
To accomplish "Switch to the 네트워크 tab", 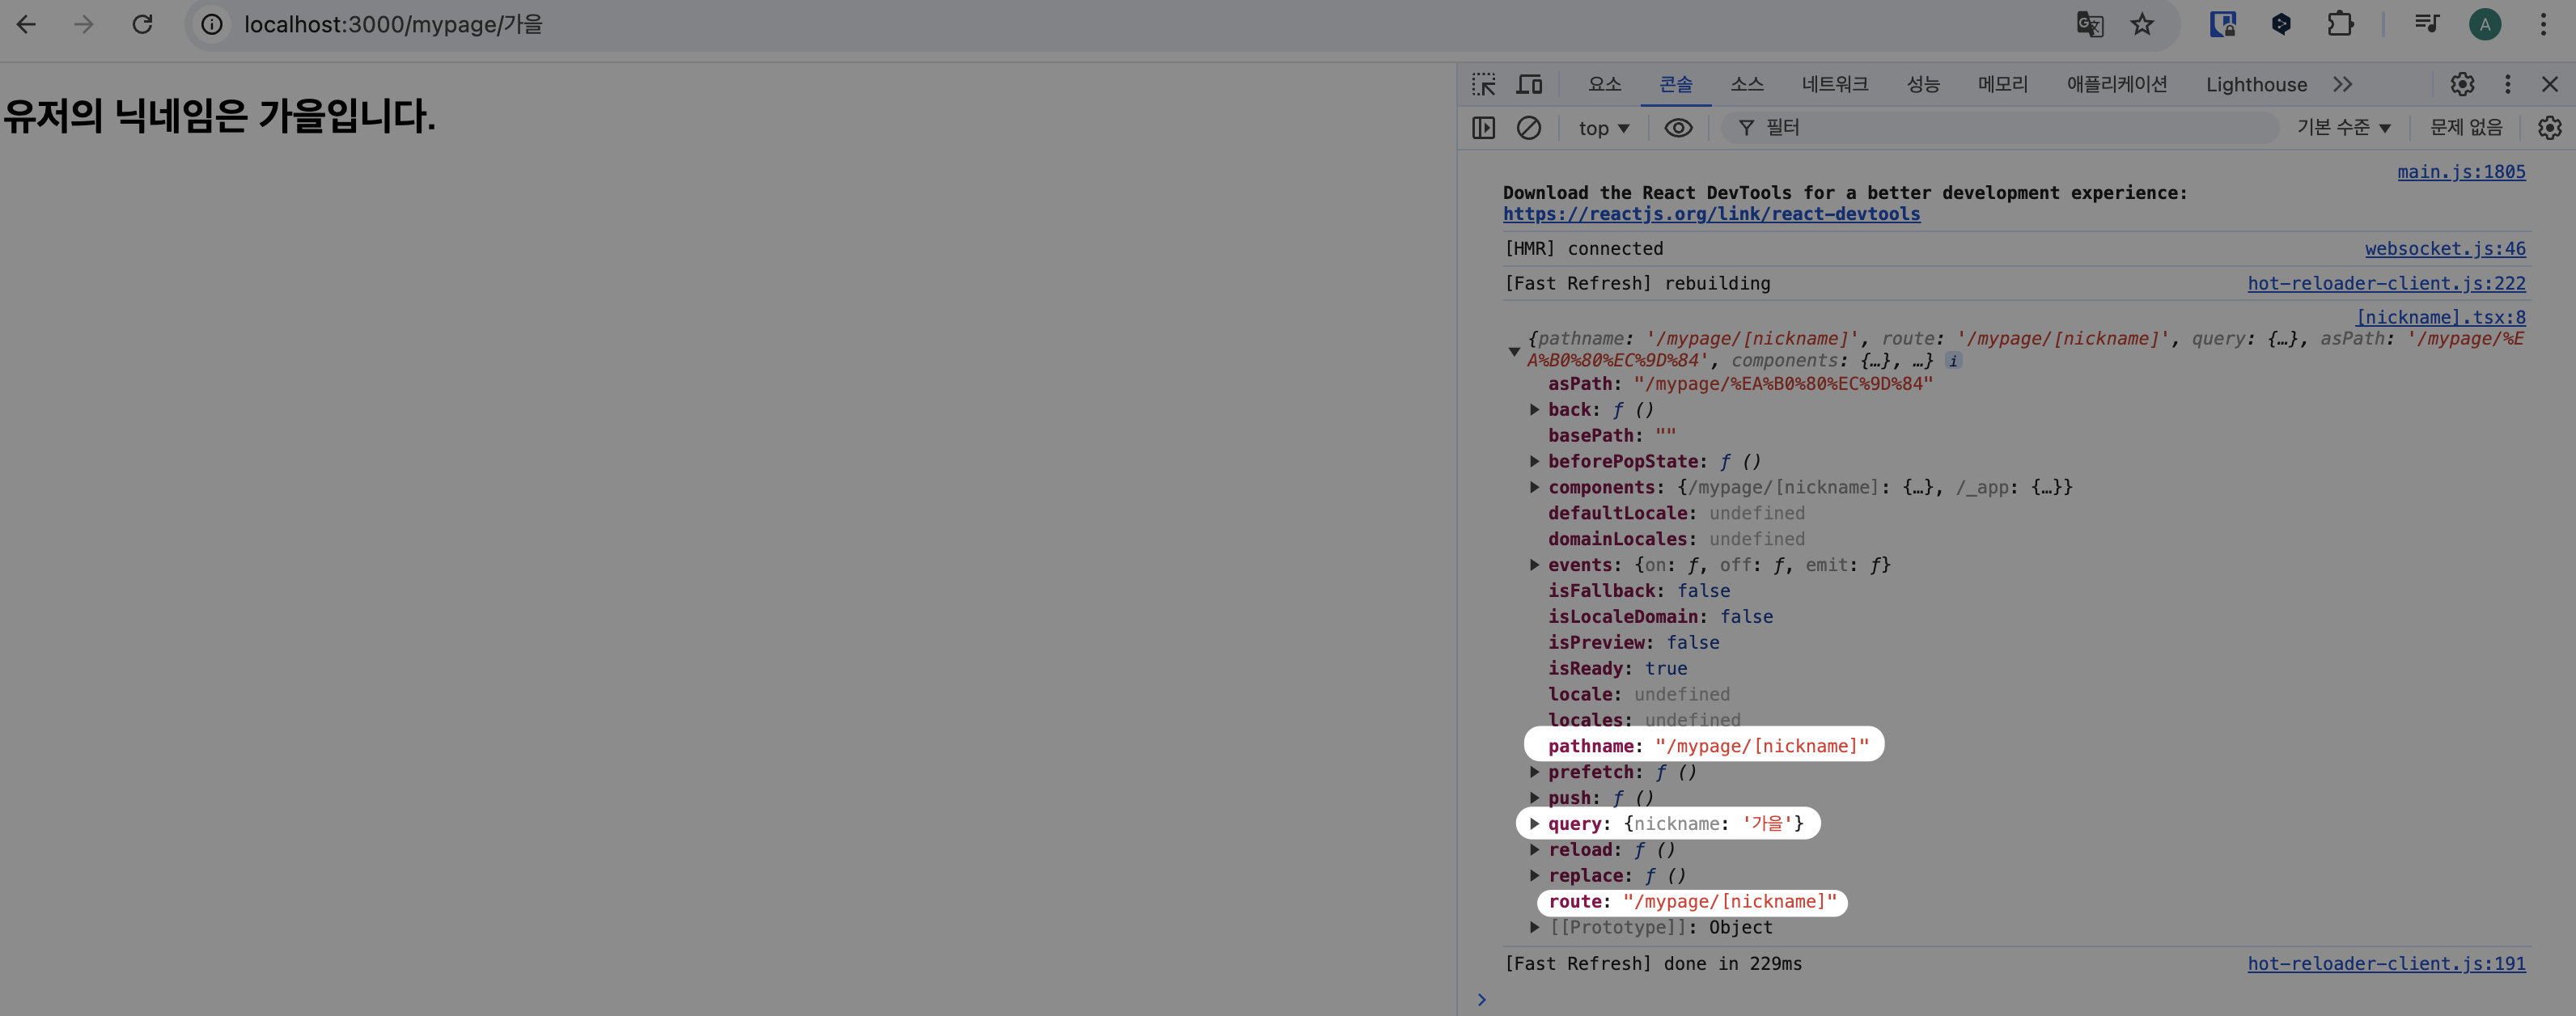I will (1834, 85).
